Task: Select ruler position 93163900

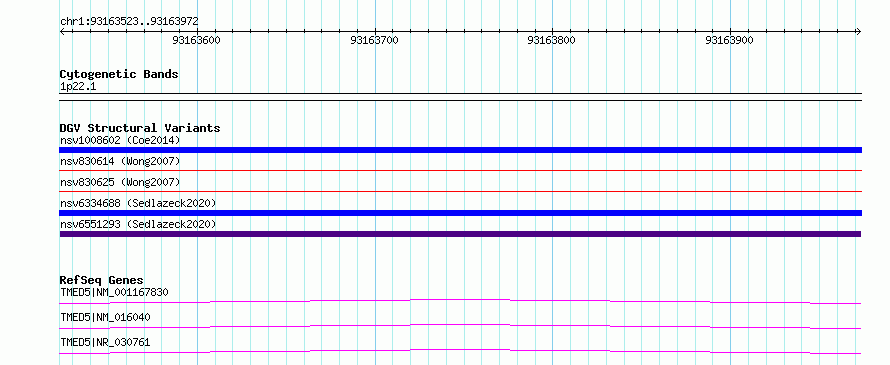Action: 729,40
